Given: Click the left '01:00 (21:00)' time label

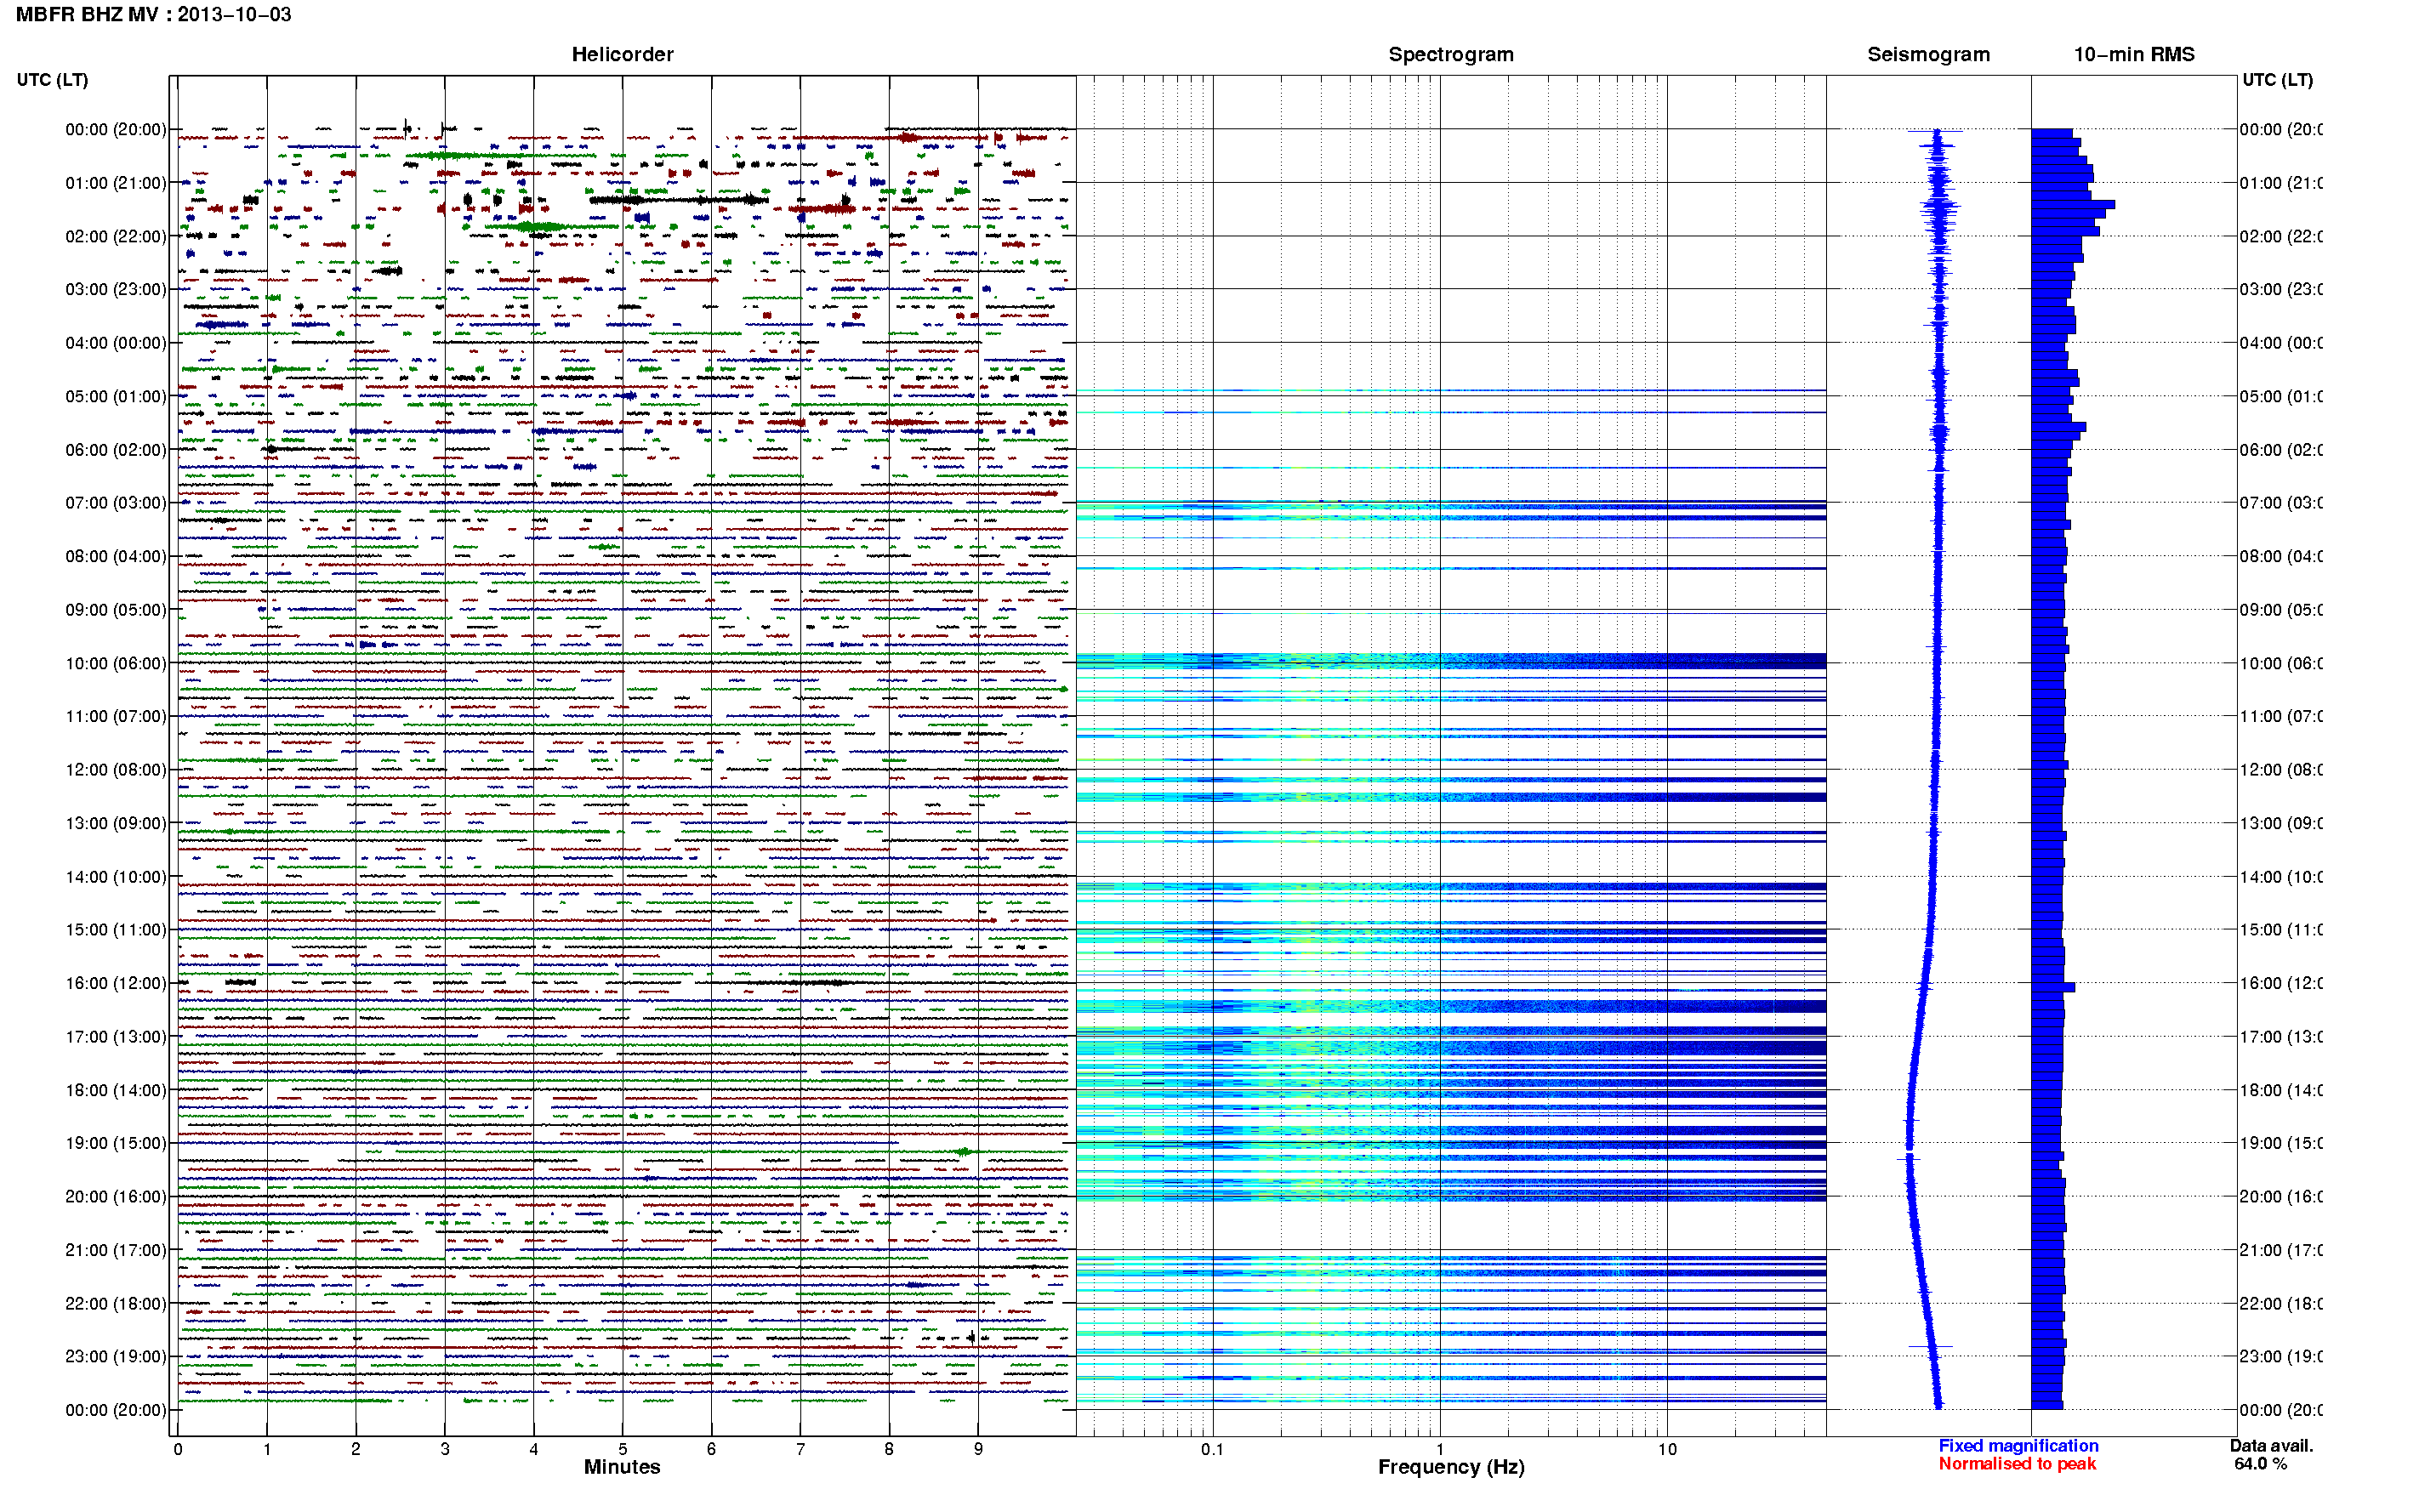Looking at the screenshot, I should tap(116, 183).
